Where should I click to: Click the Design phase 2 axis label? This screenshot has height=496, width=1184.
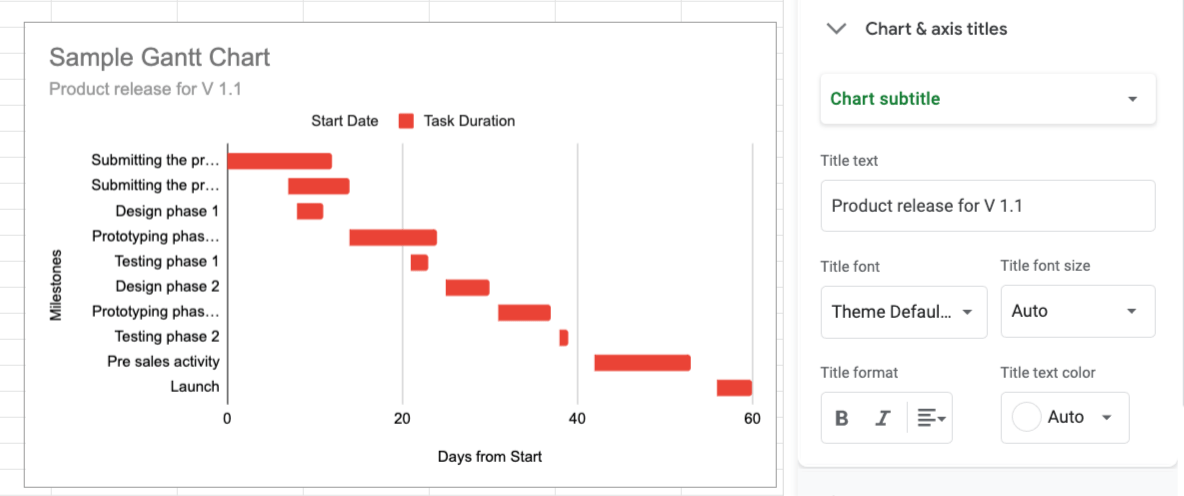[167, 287]
